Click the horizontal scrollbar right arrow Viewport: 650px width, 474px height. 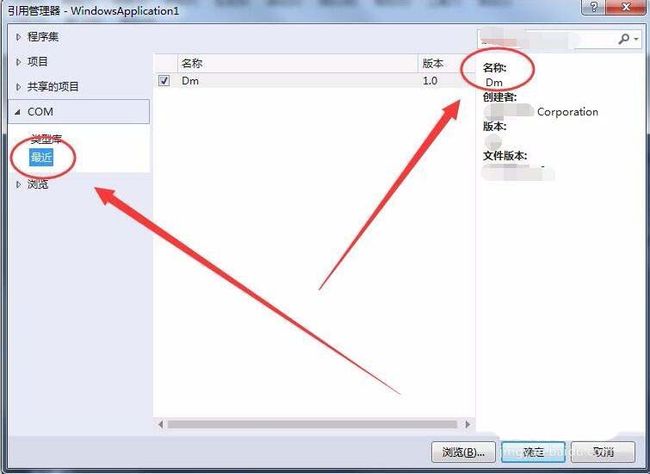click(468, 424)
